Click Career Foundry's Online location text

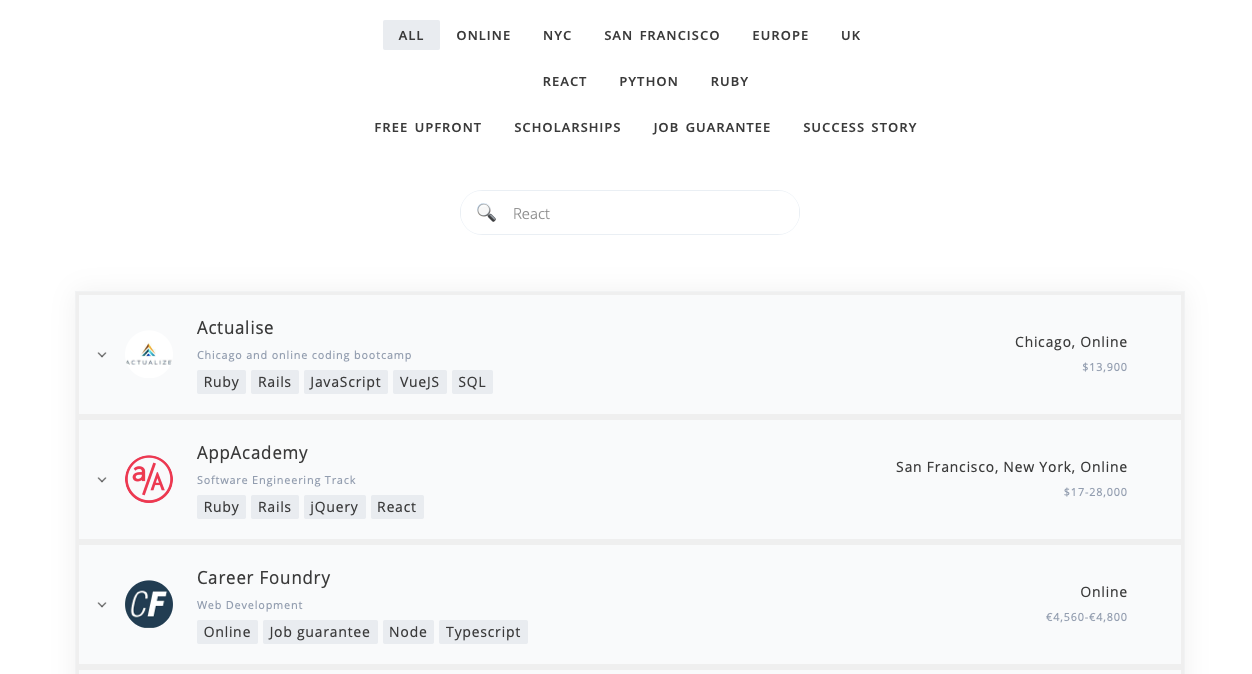1104,592
